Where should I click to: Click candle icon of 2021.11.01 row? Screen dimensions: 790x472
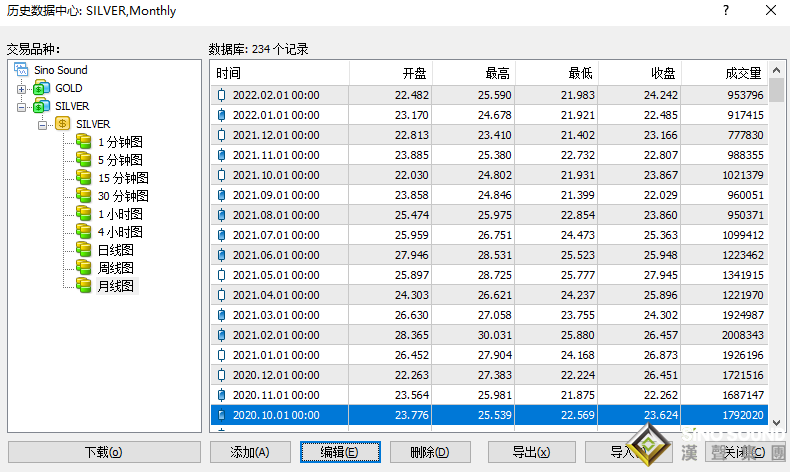click(221, 155)
